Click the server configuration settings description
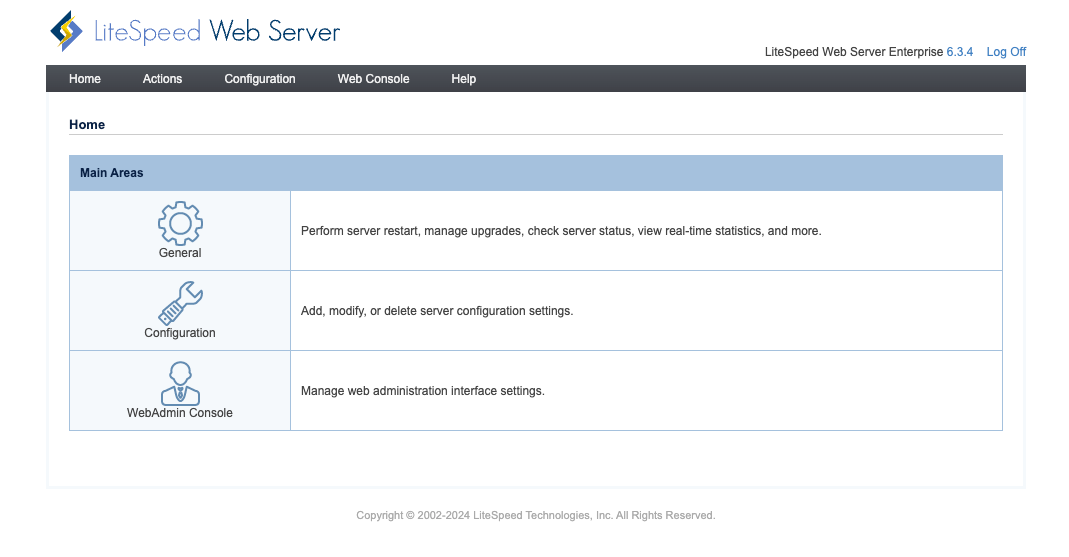Screen dimensions: 1069x557 pyautogui.click(x=436, y=311)
